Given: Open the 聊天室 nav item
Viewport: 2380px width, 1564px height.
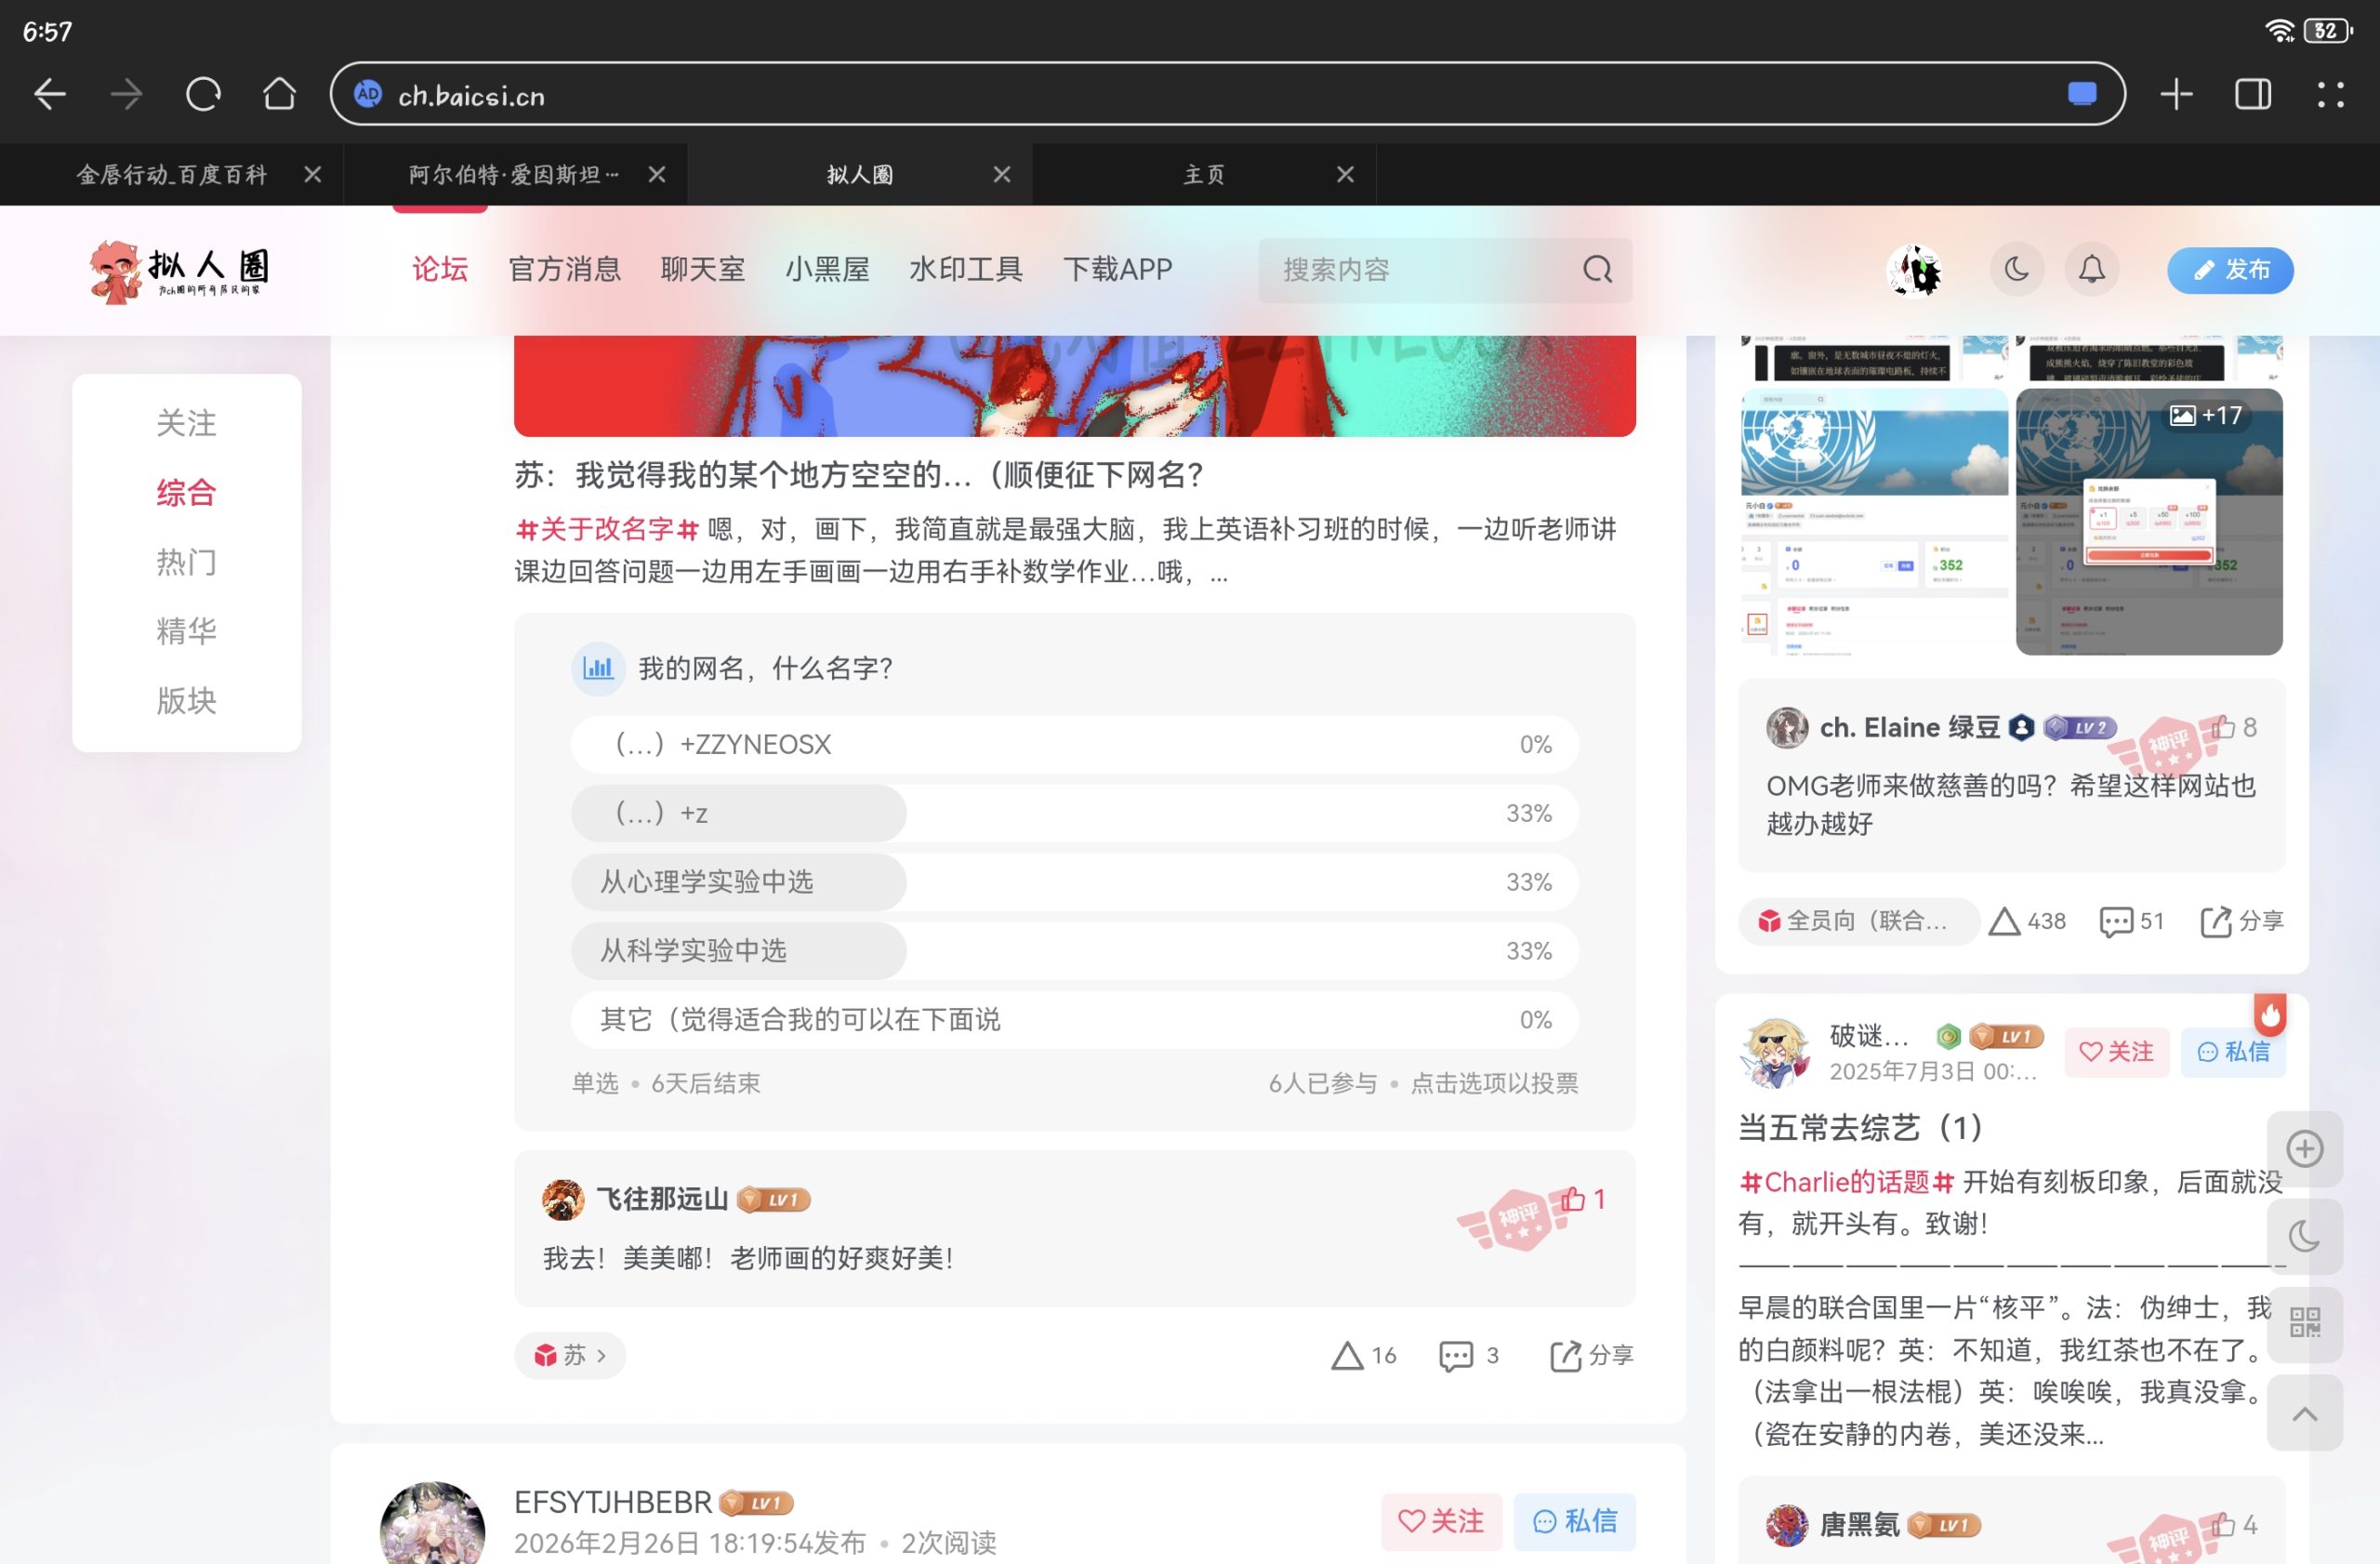Looking at the screenshot, I should coord(703,270).
